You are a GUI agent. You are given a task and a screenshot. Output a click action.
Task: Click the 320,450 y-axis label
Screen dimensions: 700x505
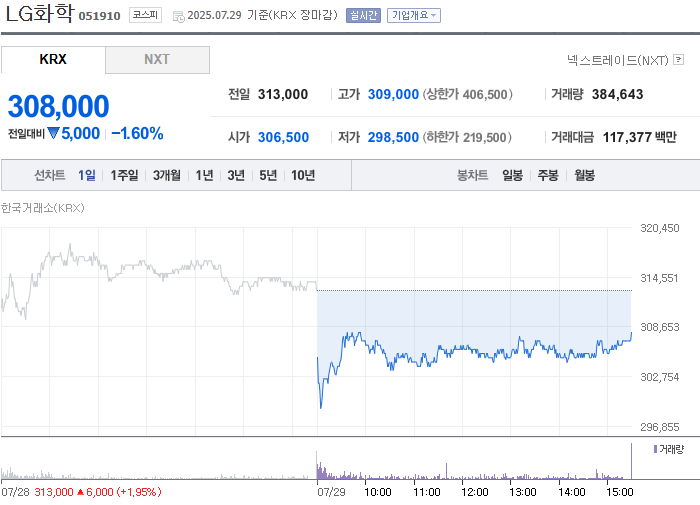coord(660,228)
